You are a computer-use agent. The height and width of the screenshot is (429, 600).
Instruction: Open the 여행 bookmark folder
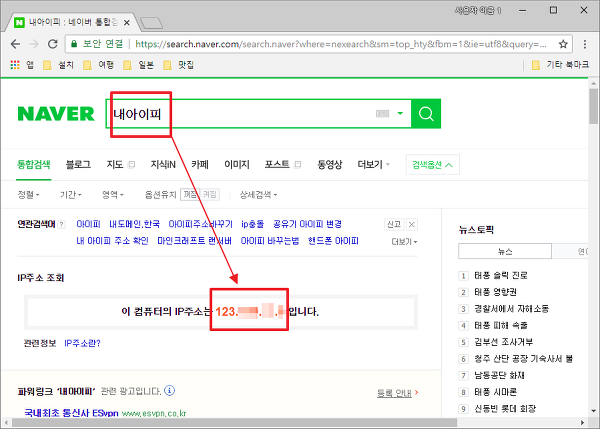(x=99, y=65)
